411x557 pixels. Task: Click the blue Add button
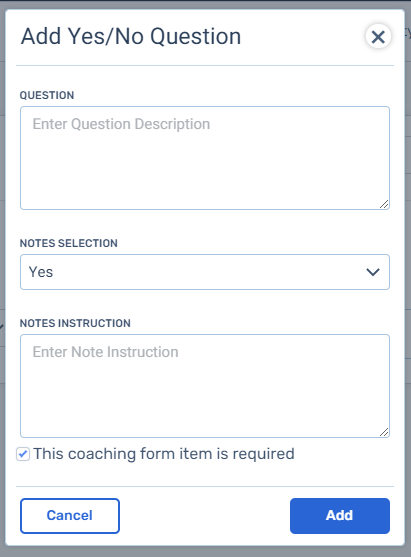(340, 516)
